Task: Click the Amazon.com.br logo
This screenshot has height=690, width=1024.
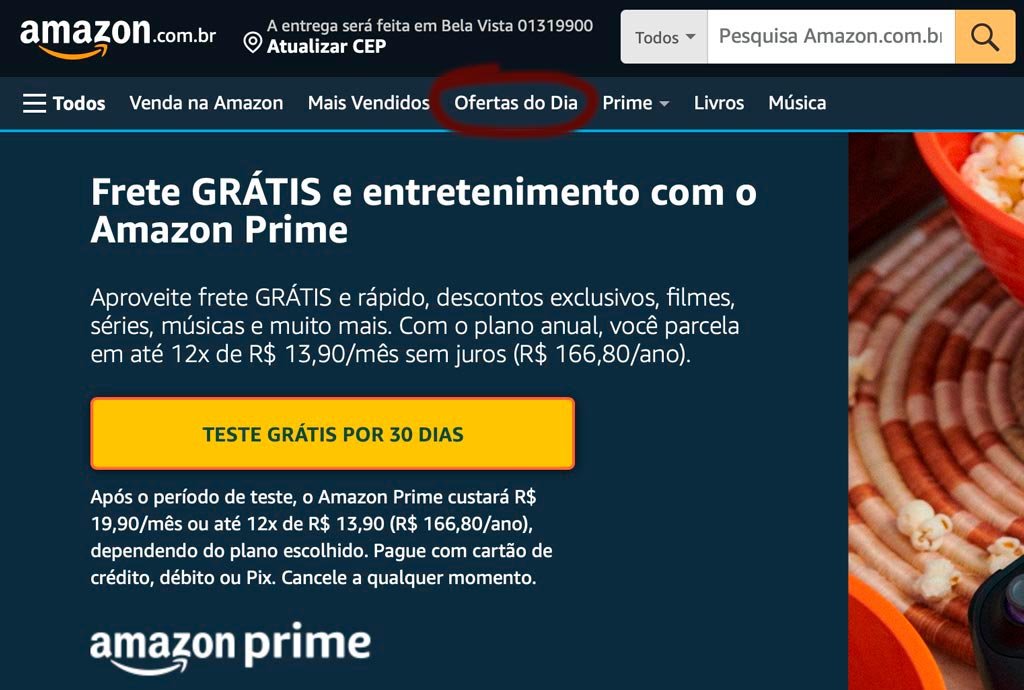Action: [x=118, y=37]
